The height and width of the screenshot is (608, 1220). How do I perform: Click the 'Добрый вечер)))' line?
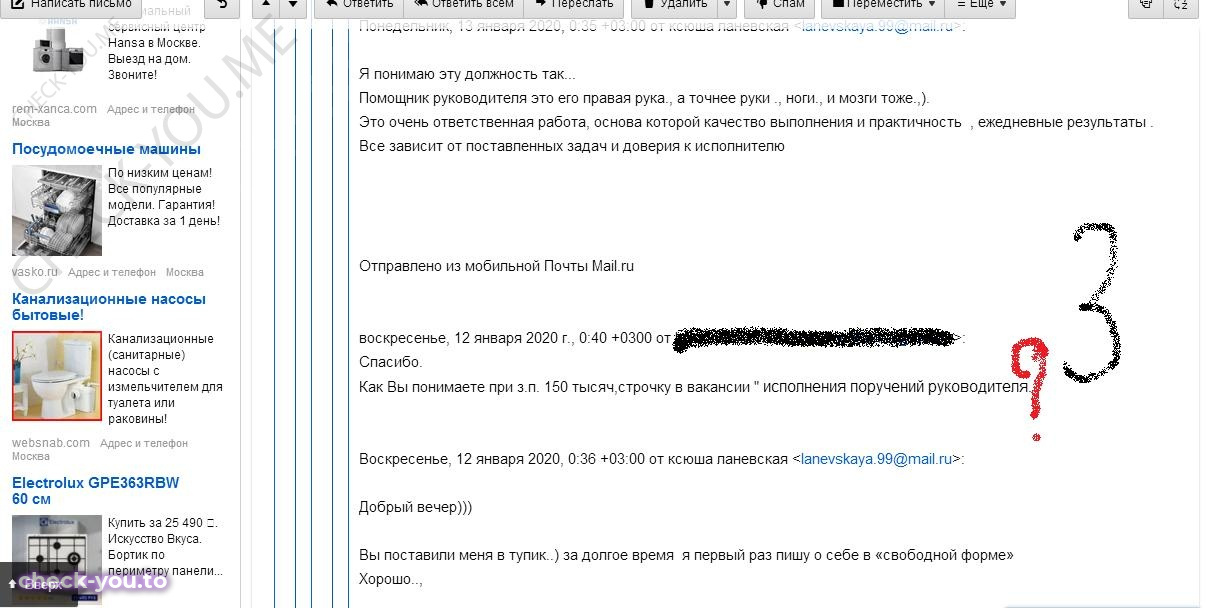415,507
